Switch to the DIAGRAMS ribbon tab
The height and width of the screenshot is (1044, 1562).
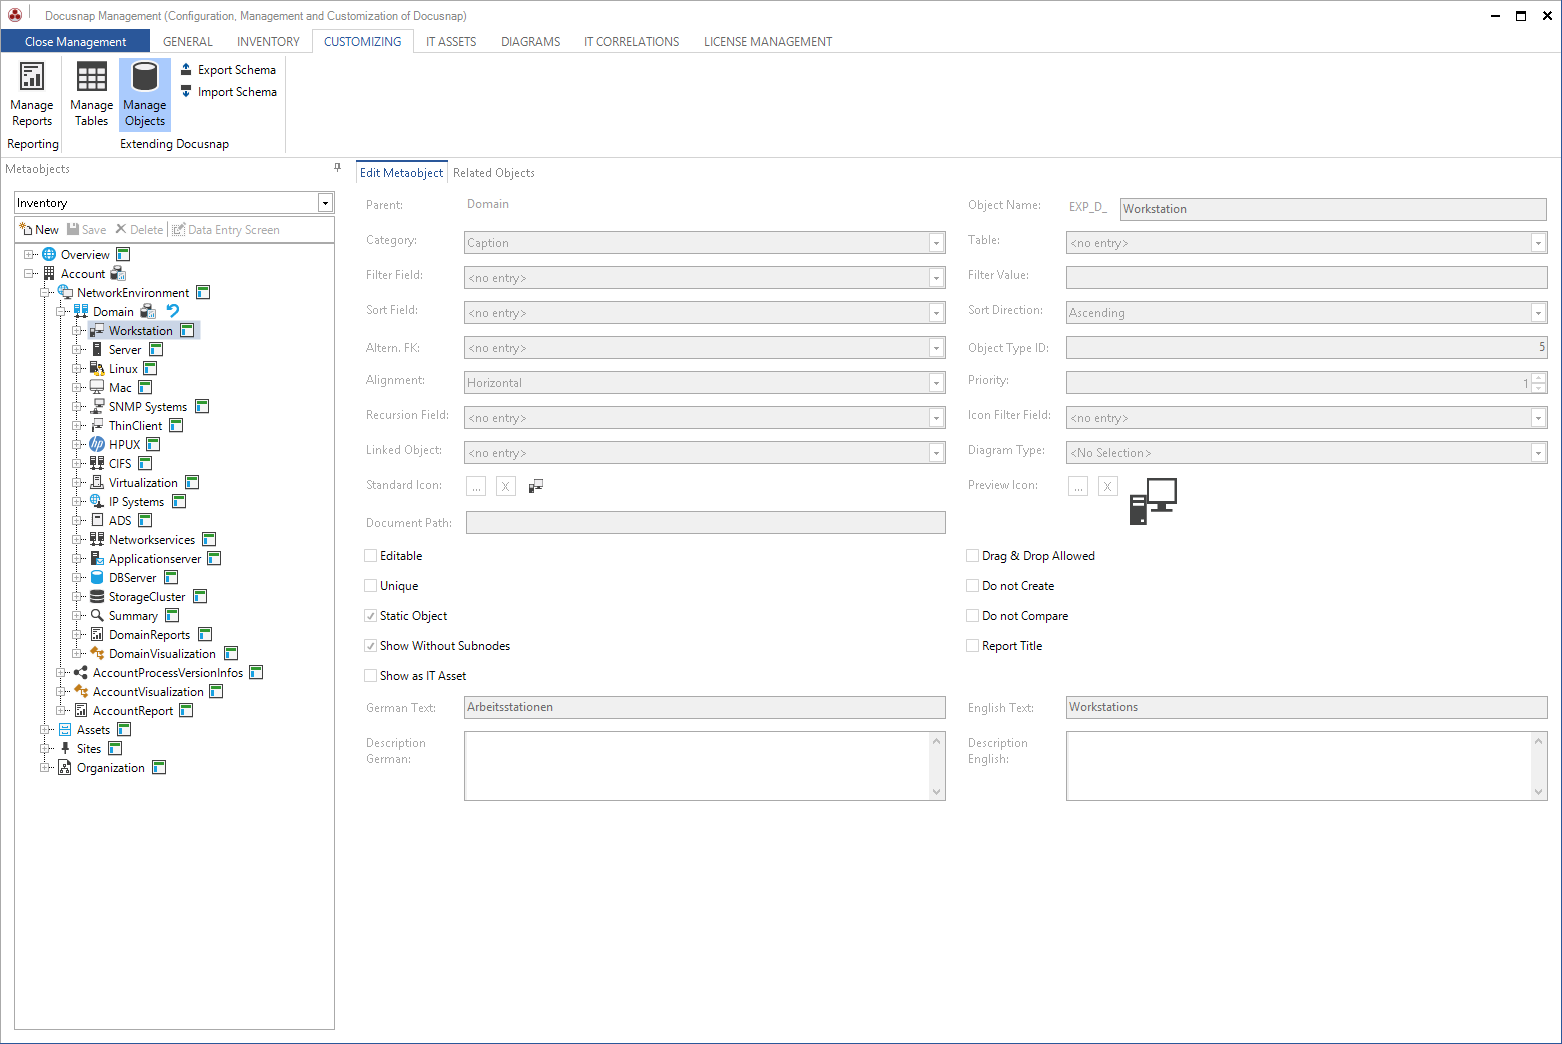coord(530,42)
